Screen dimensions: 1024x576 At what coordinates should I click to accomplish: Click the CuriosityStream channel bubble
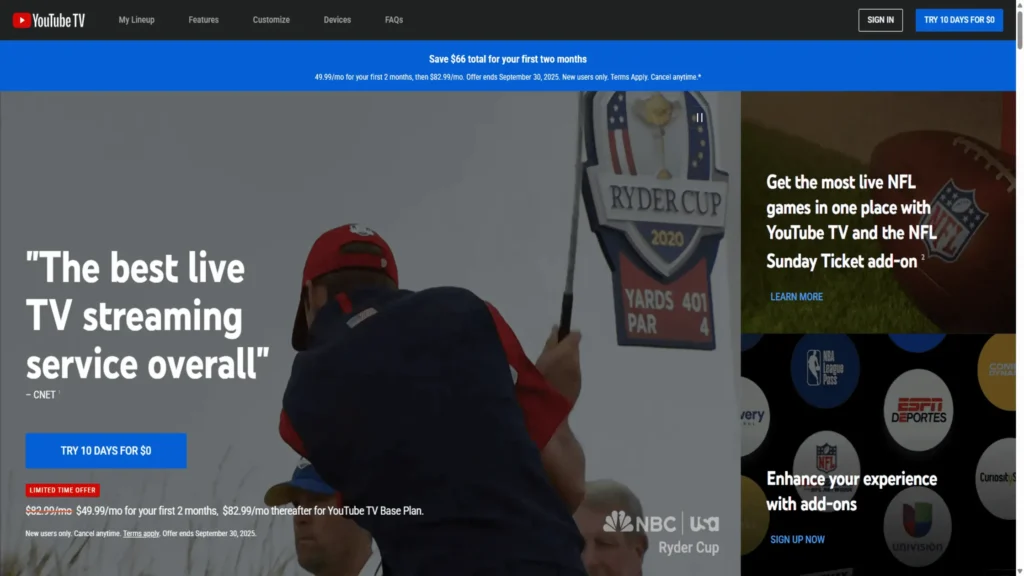click(997, 477)
